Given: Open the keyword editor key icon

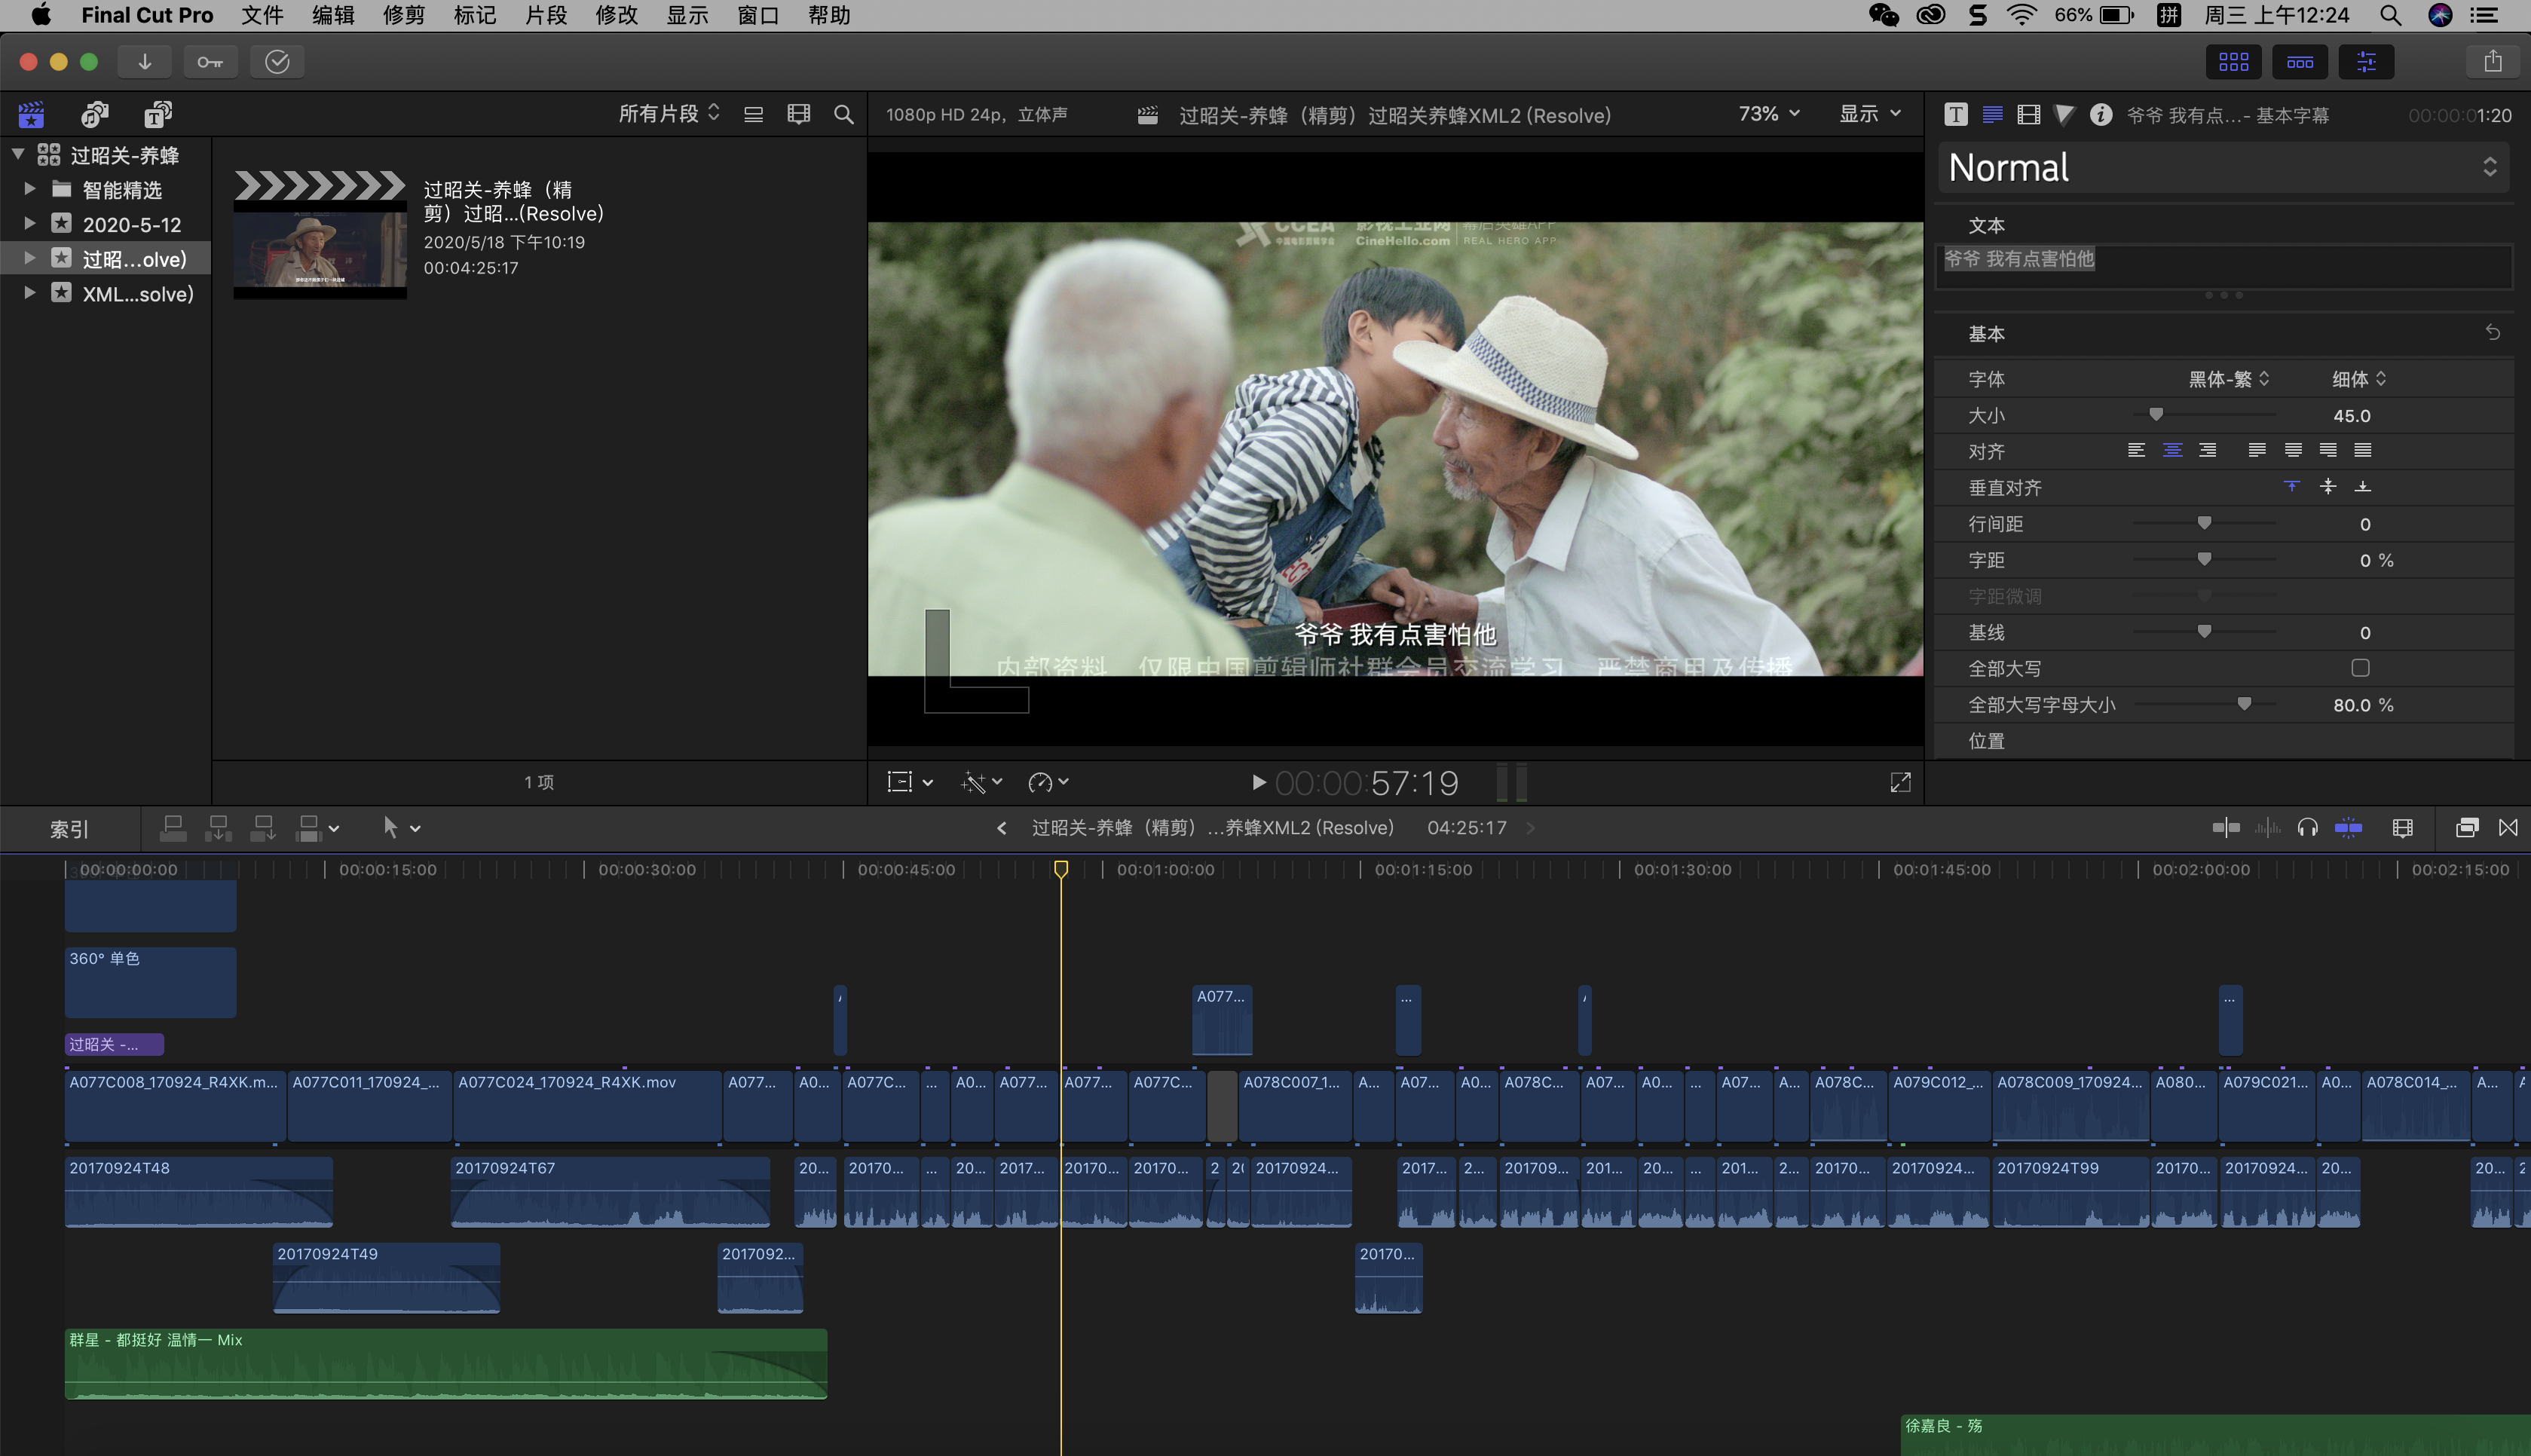Looking at the screenshot, I should pos(210,62).
